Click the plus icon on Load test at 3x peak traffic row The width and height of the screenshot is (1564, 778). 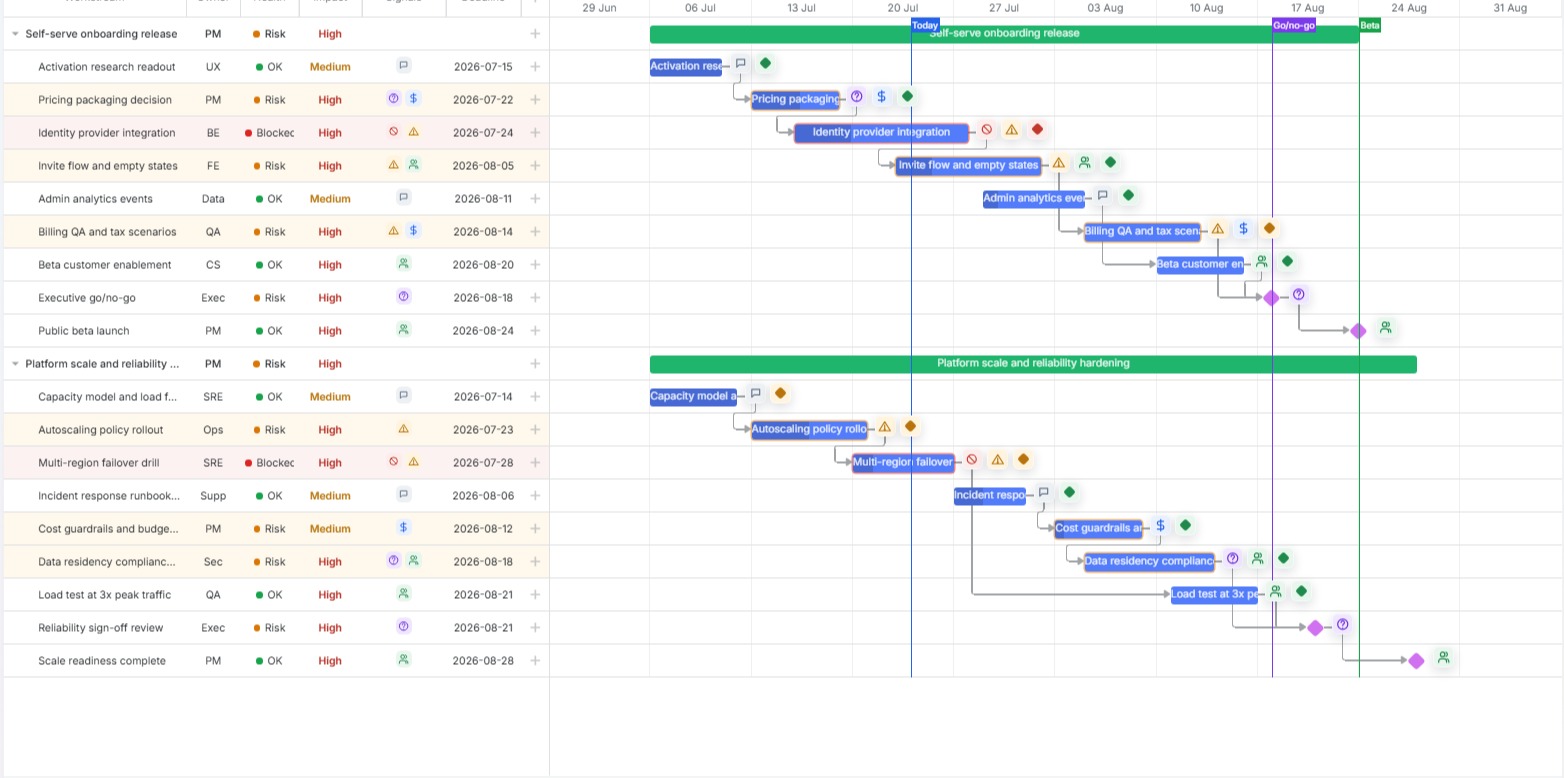pos(535,595)
